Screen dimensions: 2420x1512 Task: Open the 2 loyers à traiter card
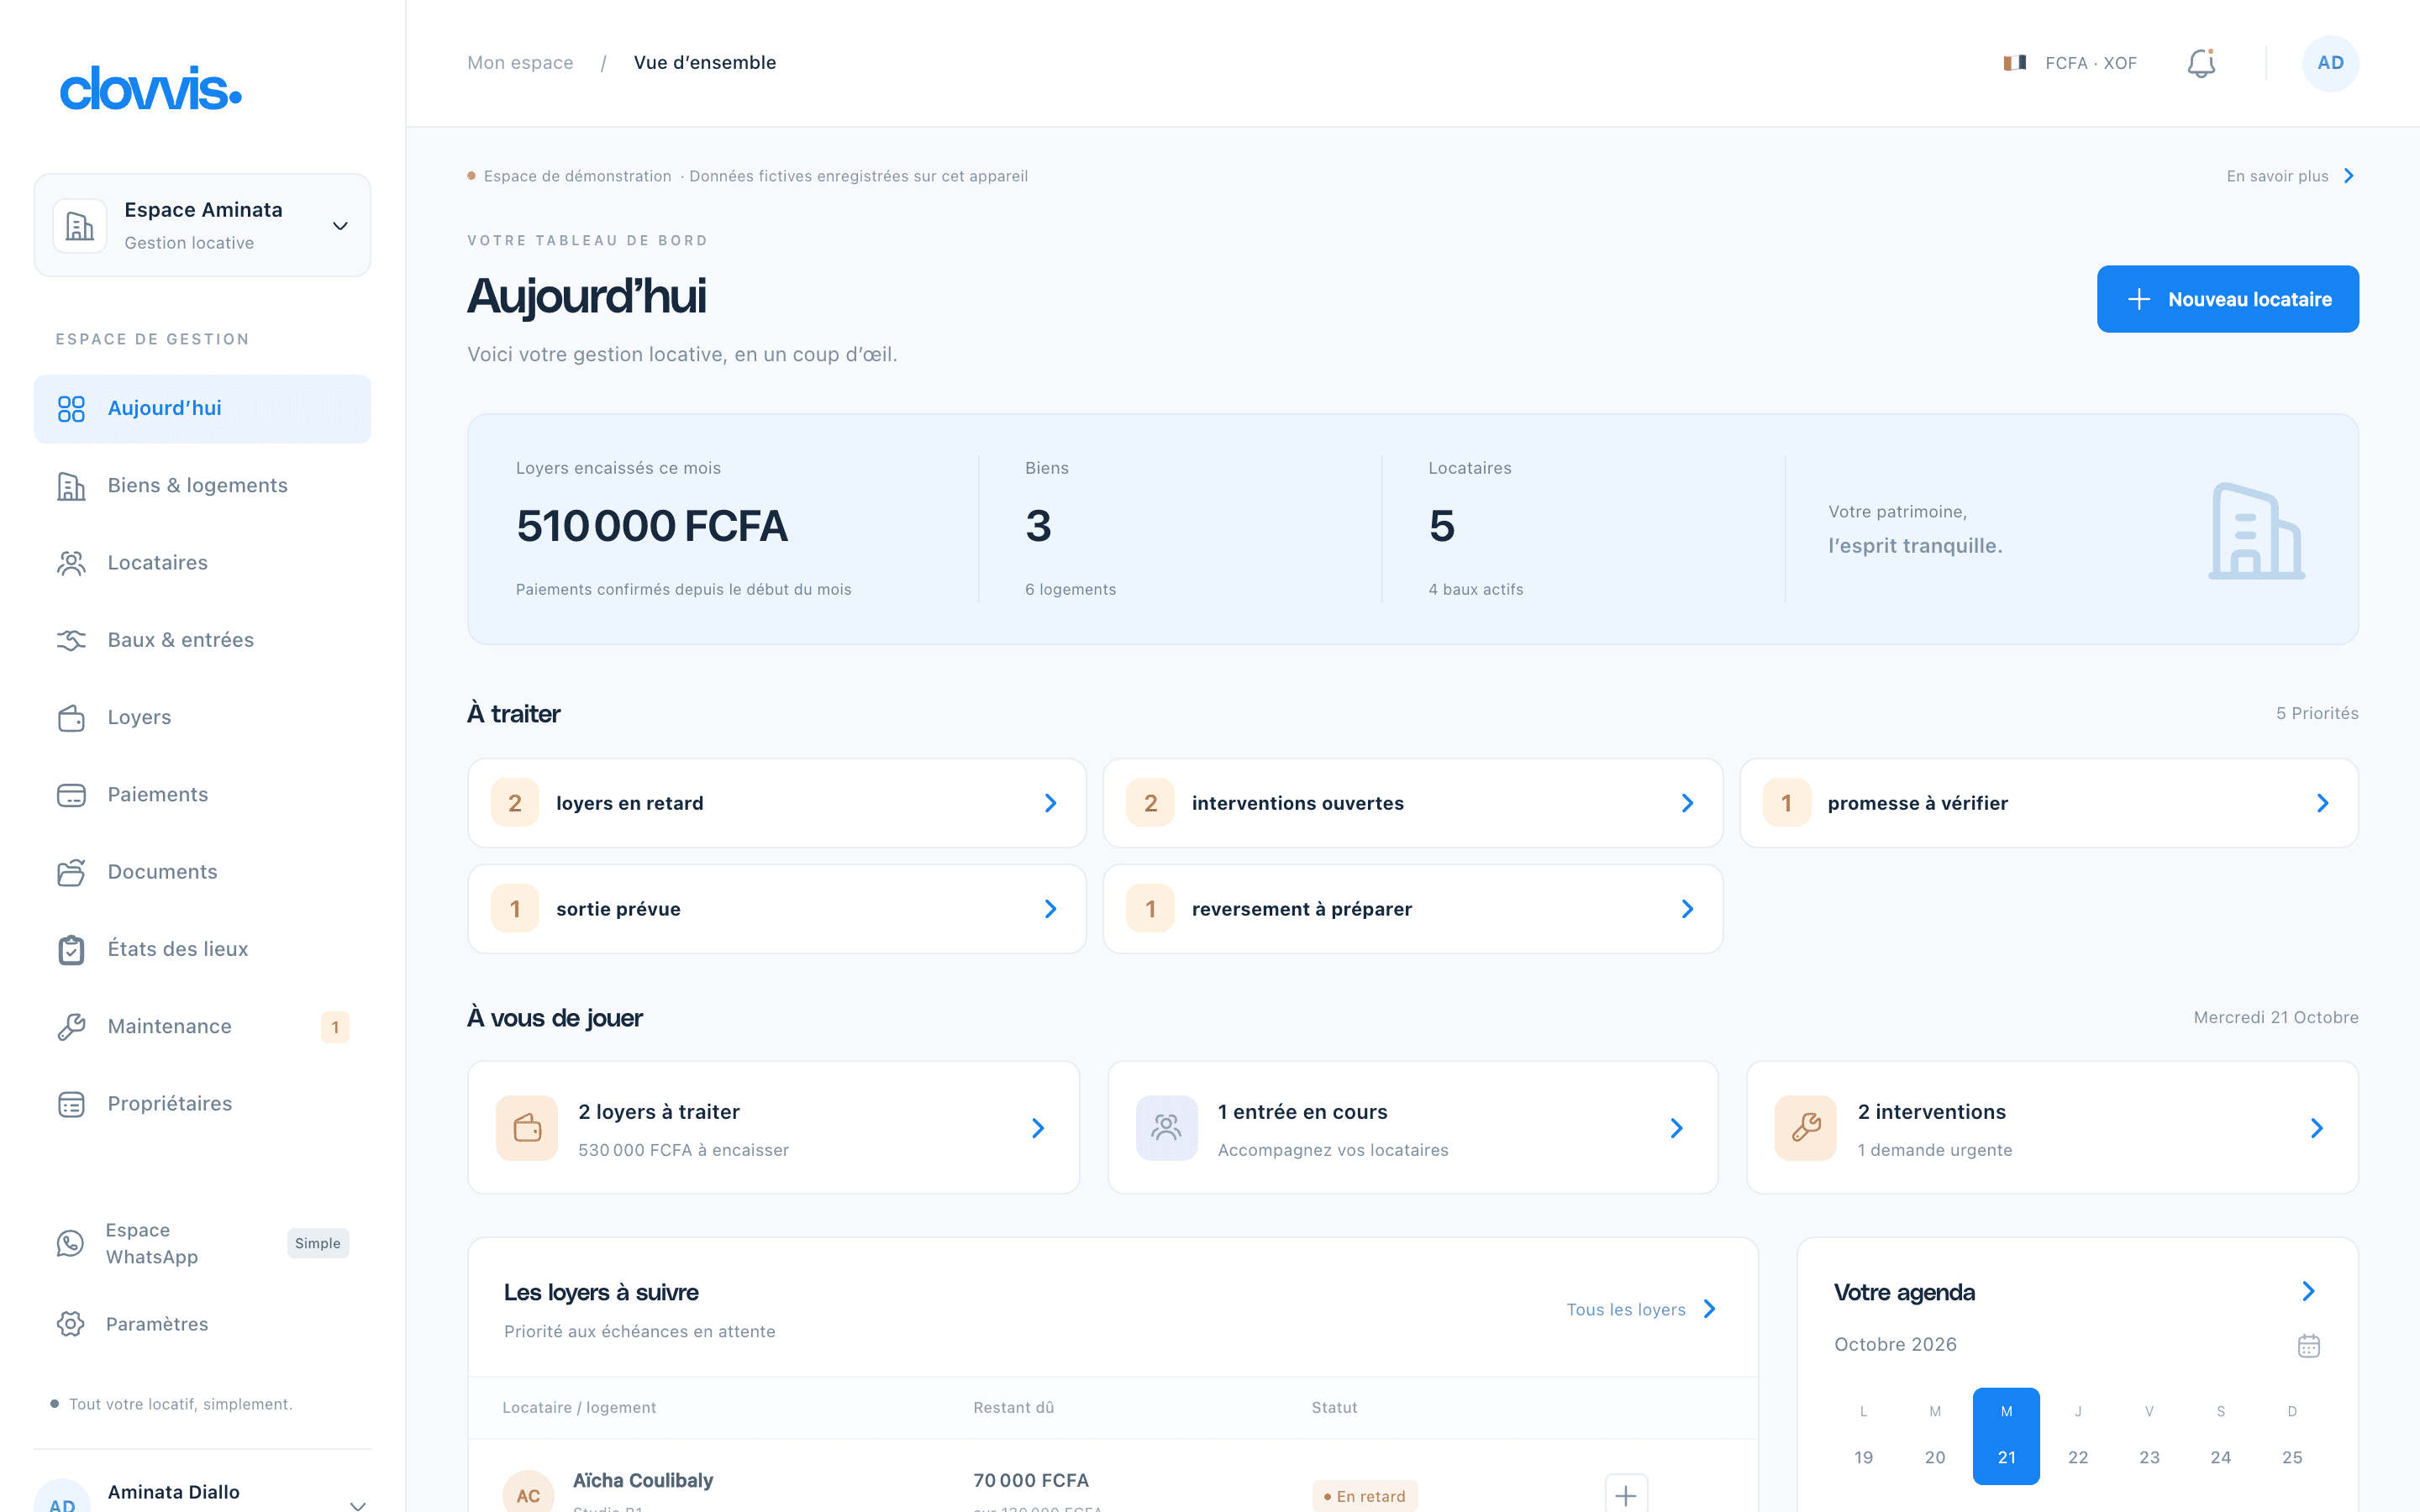click(x=773, y=1128)
